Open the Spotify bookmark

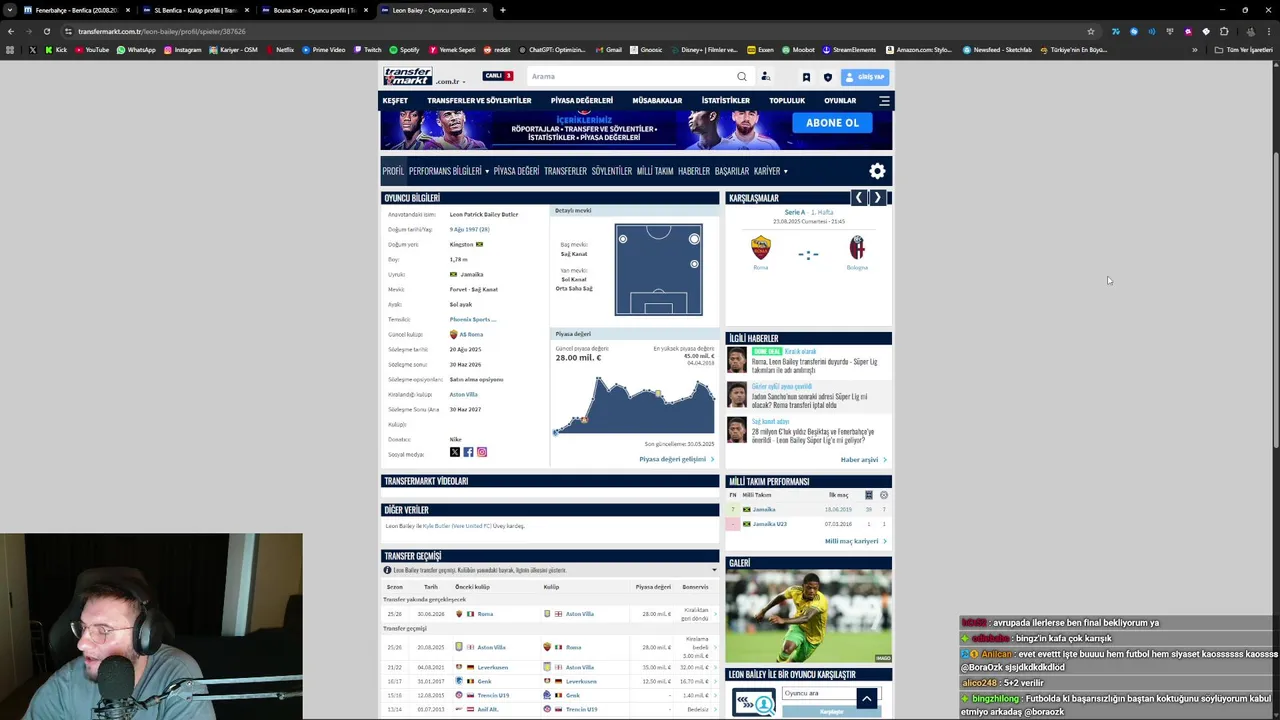pos(404,49)
